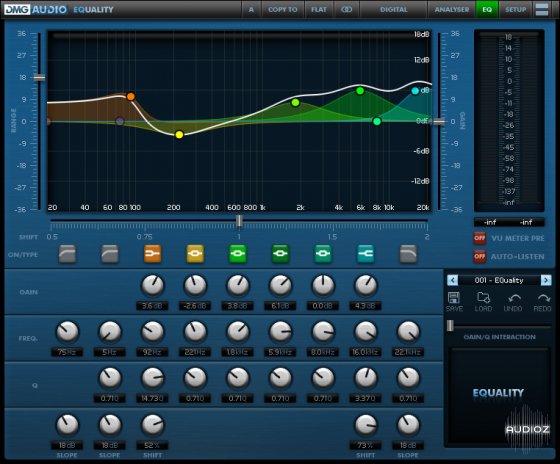Click the frequency knob showing 16.0kHz
560x464 pixels.
[x=366, y=332]
